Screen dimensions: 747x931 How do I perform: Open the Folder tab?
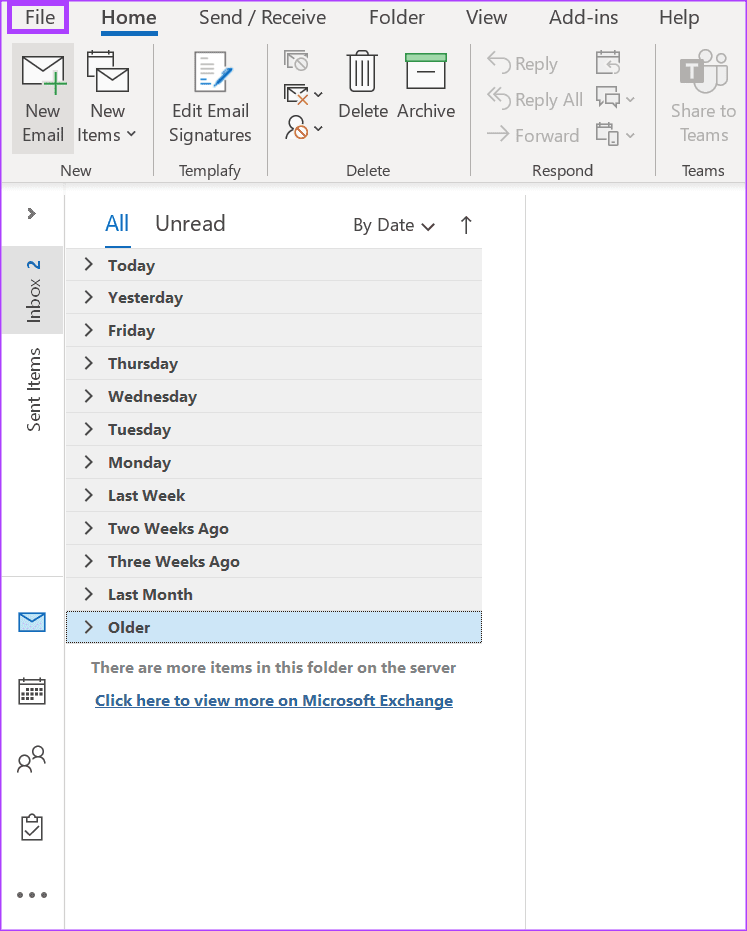tap(397, 17)
